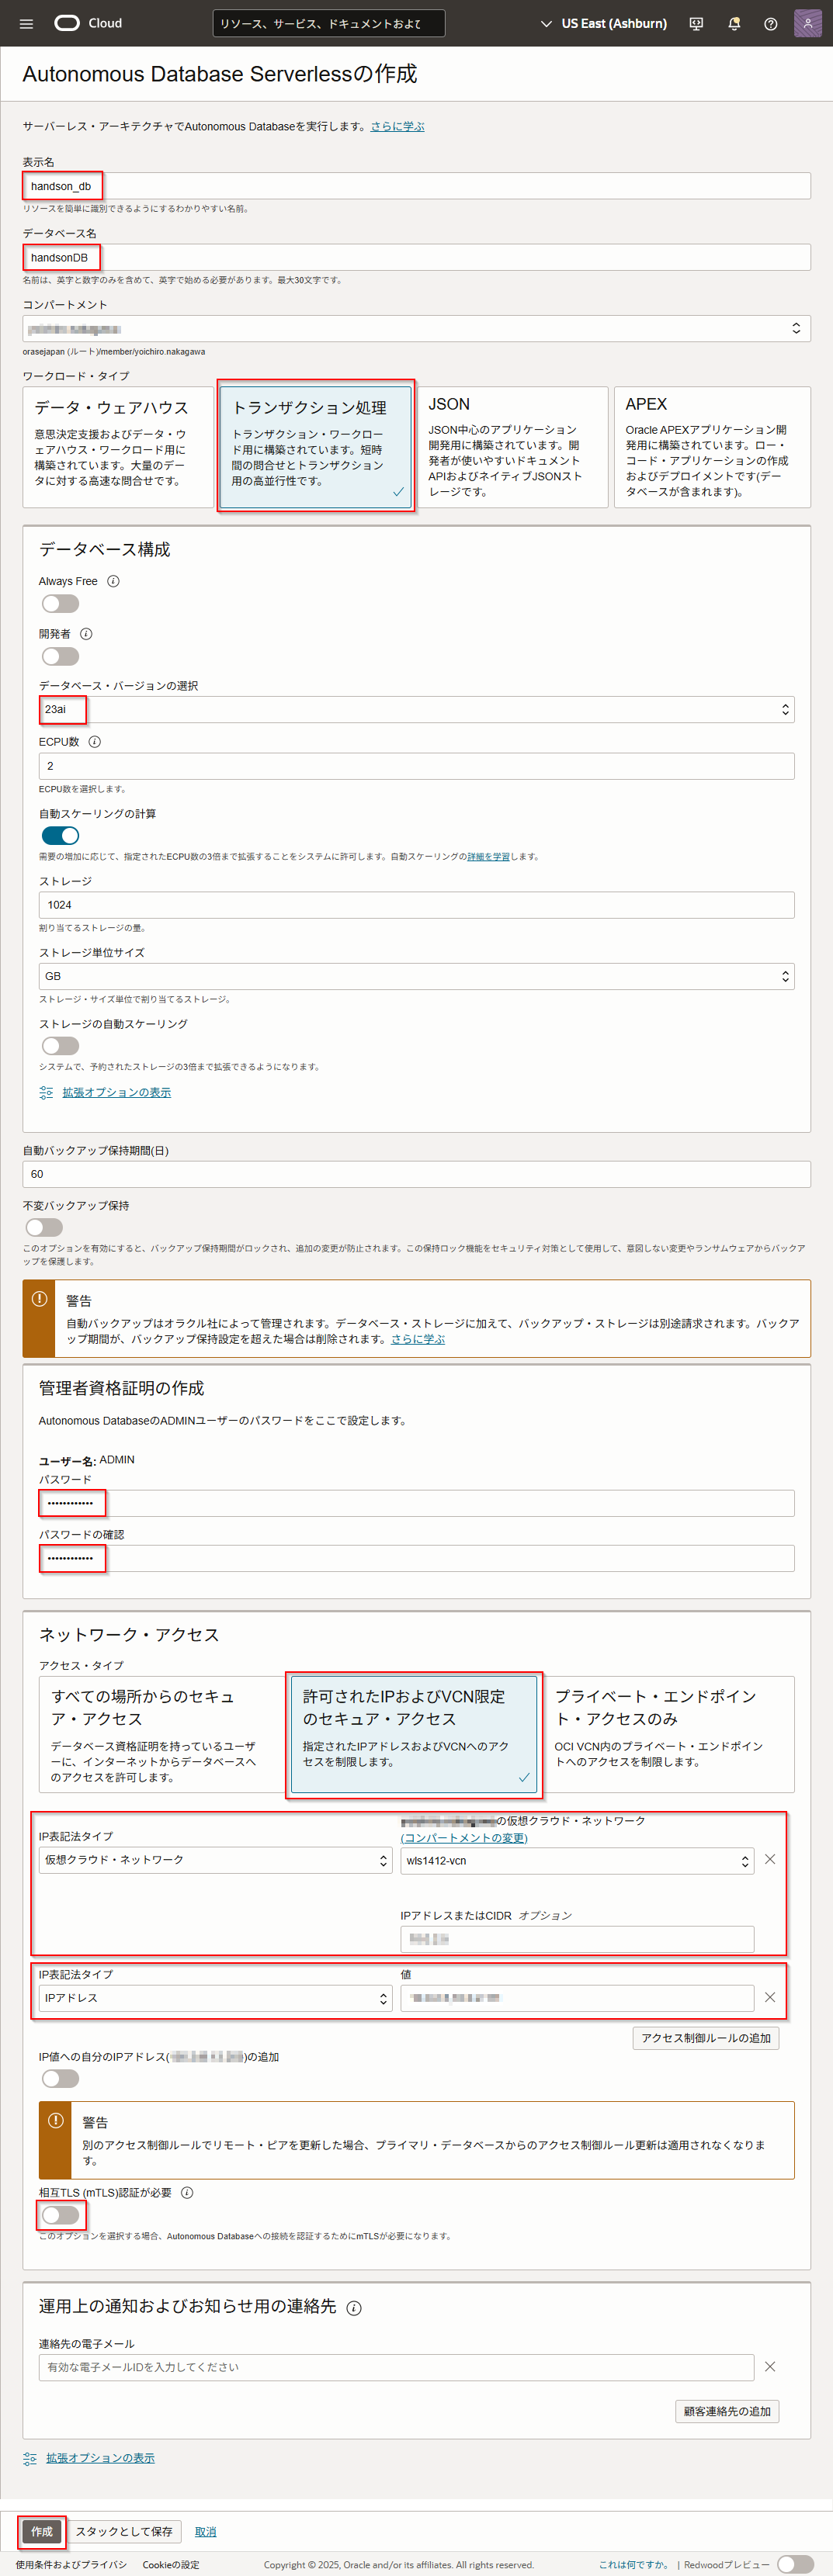The image size is (833, 2576).
Task: Click アクセス制御ルールの追加 button
Action: click(705, 2038)
